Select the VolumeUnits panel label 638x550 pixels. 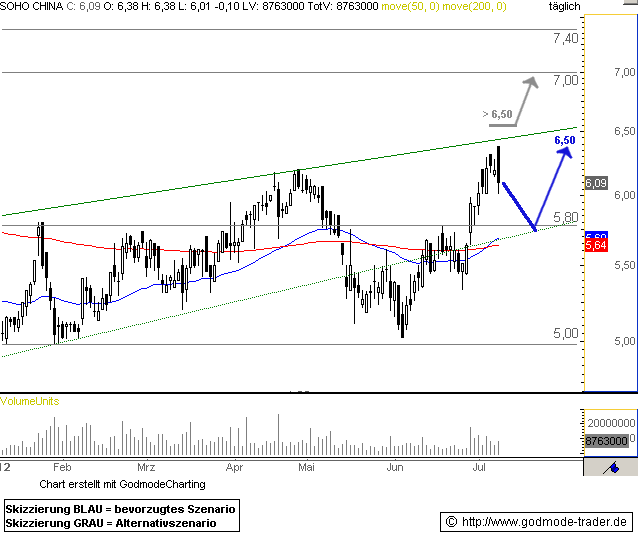point(30,401)
